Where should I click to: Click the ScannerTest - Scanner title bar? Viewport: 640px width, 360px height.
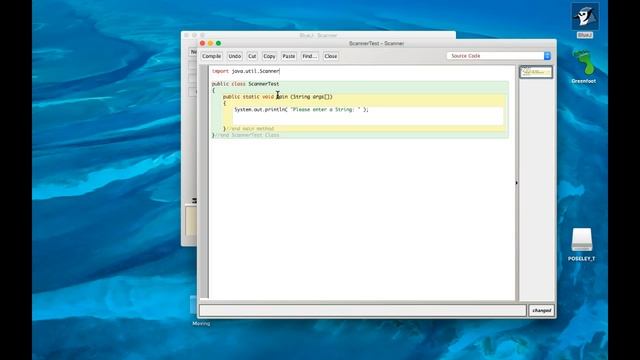(376, 43)
